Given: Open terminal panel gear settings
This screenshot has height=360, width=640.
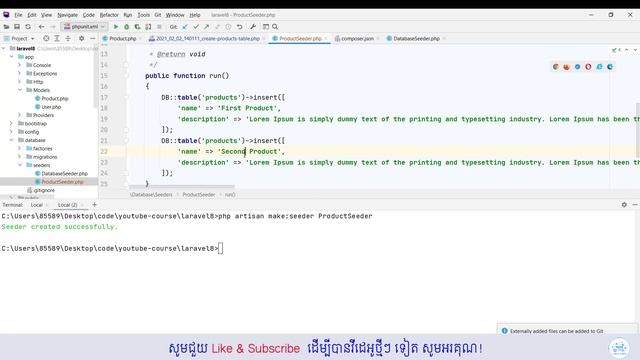Looking at the screenshot, I should (x=624, y=204).
